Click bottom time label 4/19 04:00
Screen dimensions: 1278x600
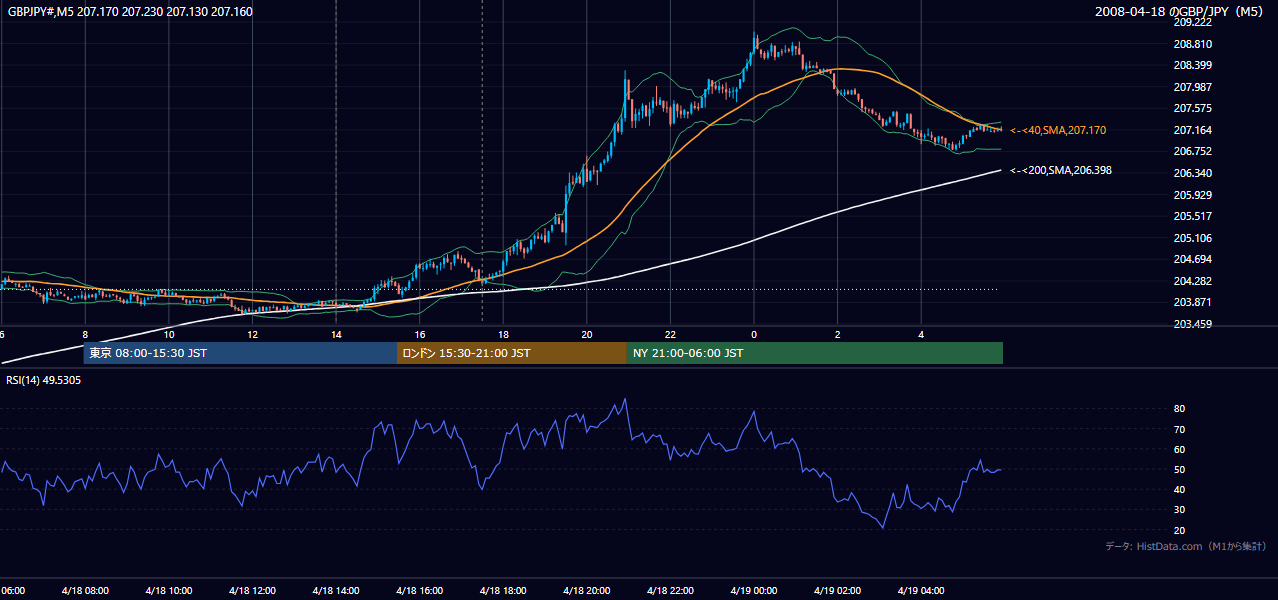pyautogui.click(x=921, y=591)
